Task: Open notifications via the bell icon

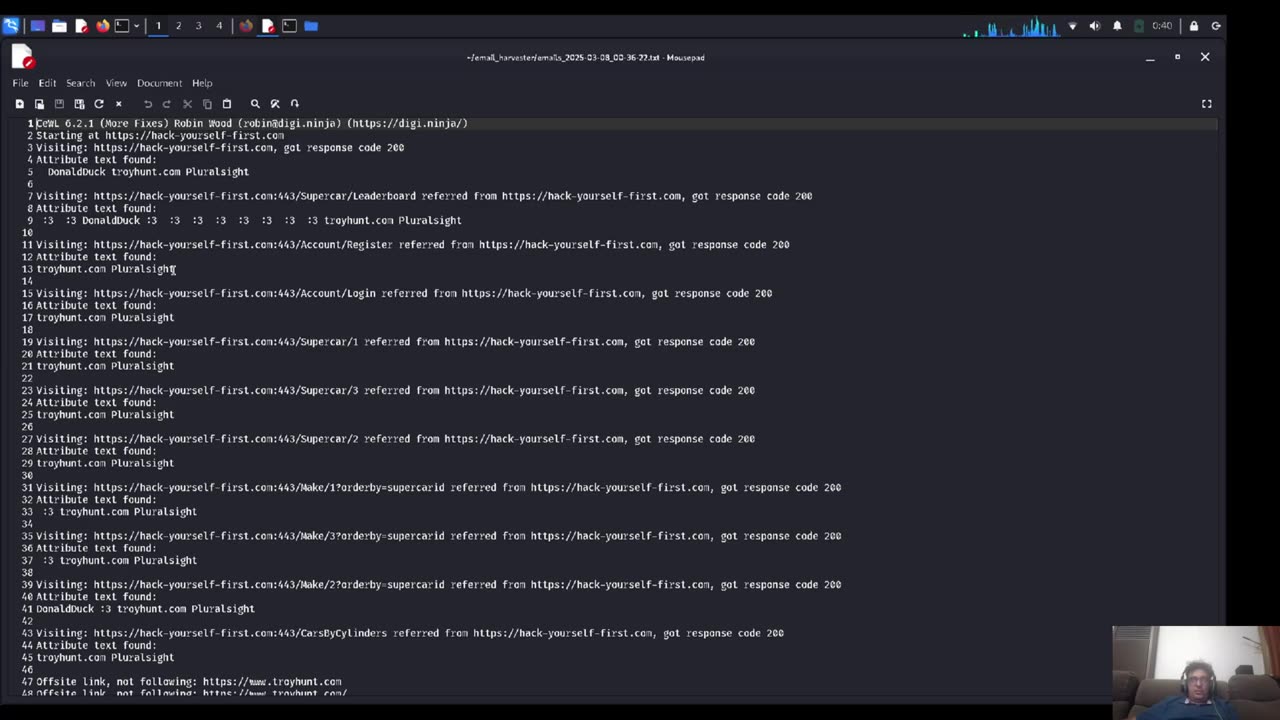Action: 1117,26
